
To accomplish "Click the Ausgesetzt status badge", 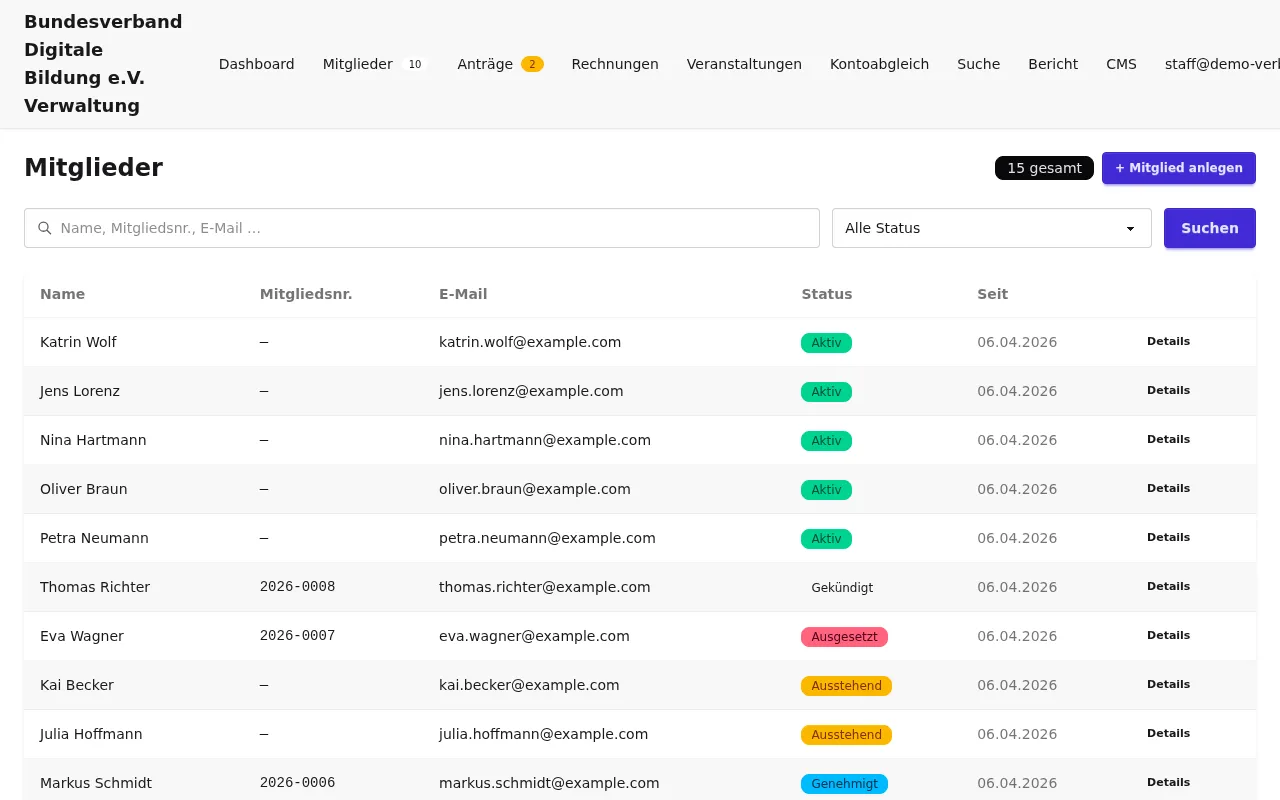I will point(844,637).
